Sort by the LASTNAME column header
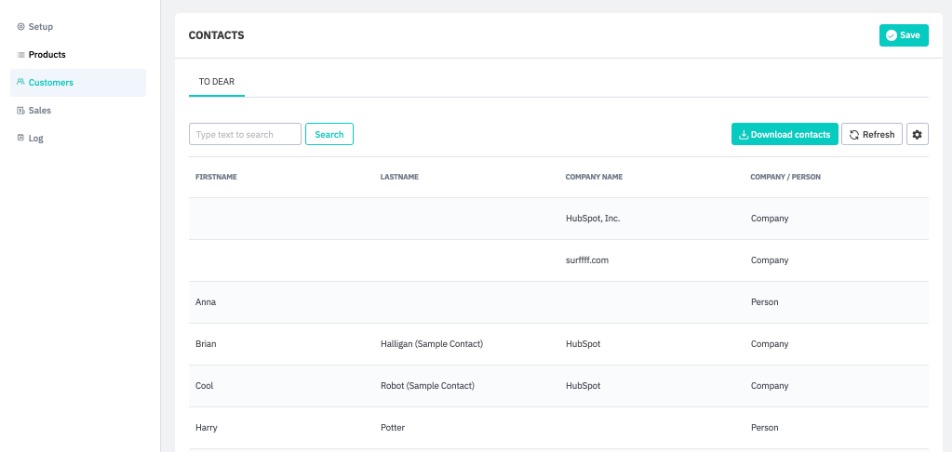The image size is (952, 452). click(399, 177)
